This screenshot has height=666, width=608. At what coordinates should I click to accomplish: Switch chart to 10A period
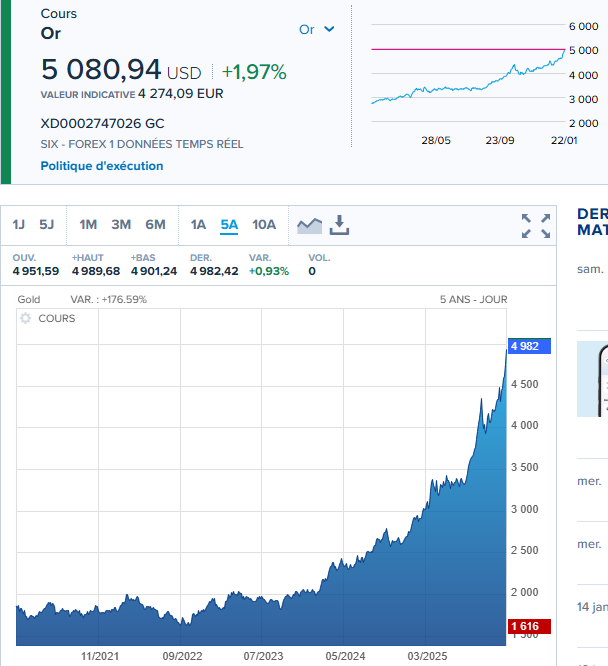264,225
